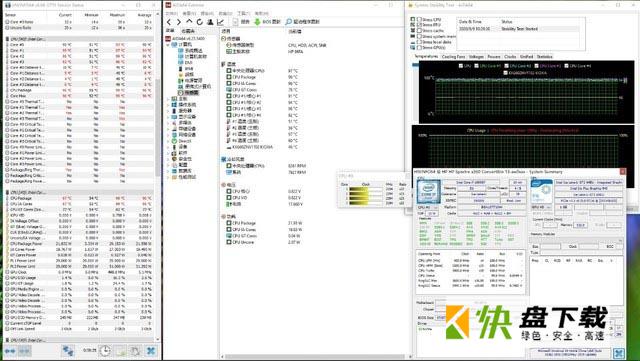Screen dimensions: 640x361
Task: Expand the Operating System tree node
Action: pyautogui.click(x=168, y=105)
